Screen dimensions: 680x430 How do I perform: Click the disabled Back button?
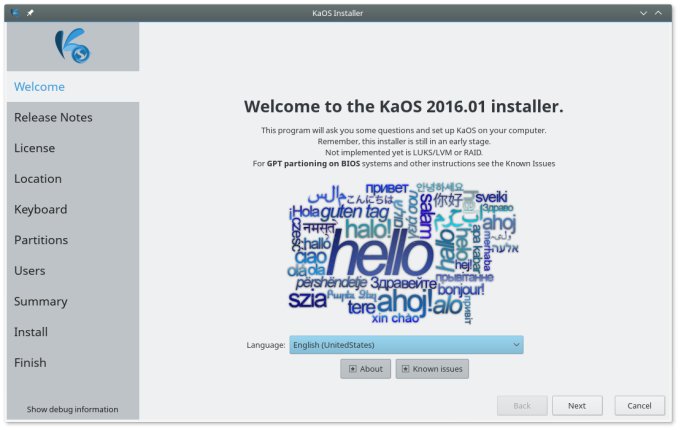click(522, 406)
